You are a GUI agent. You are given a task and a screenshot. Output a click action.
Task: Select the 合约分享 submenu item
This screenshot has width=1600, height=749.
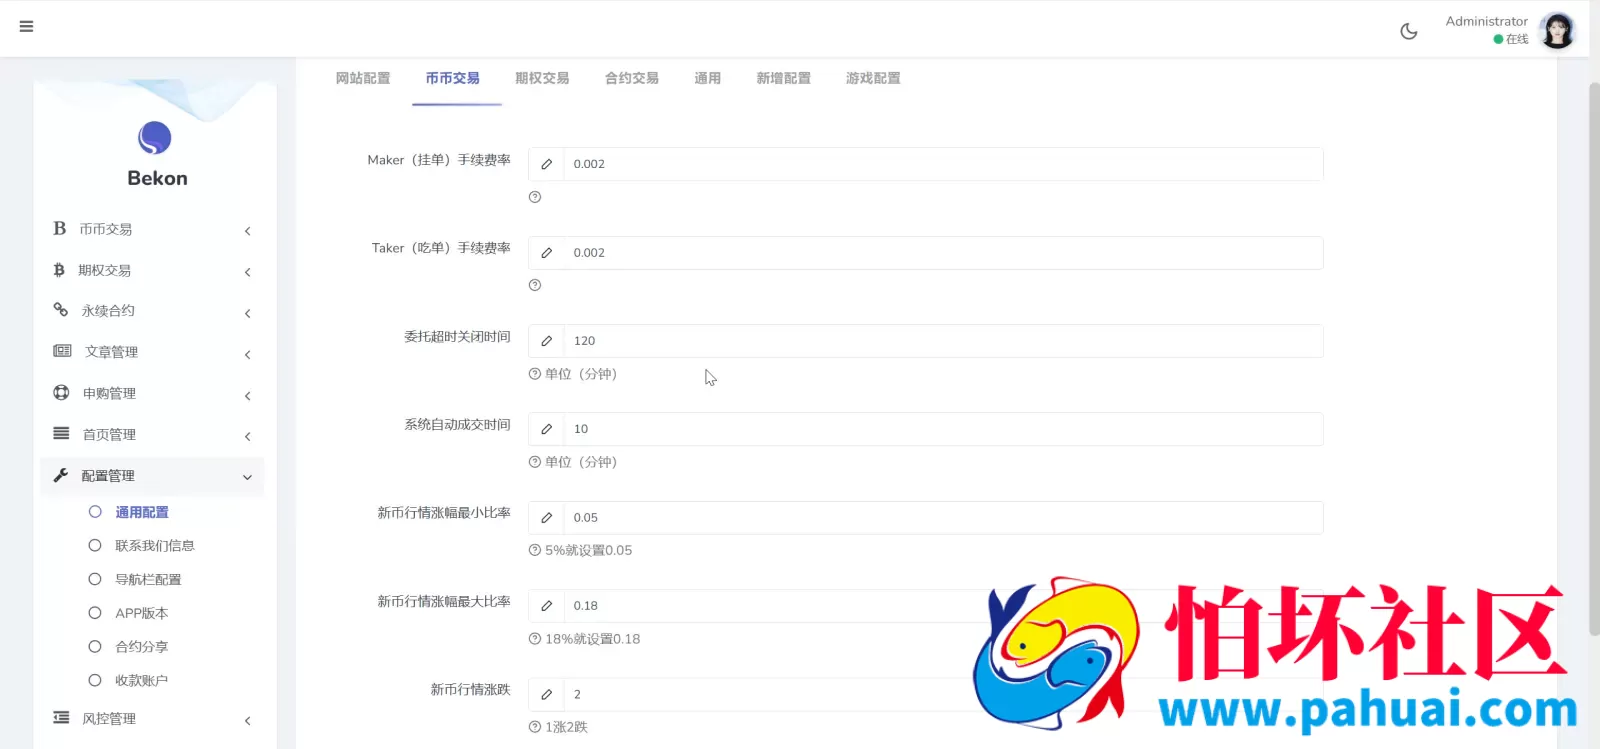pos(141,647)
